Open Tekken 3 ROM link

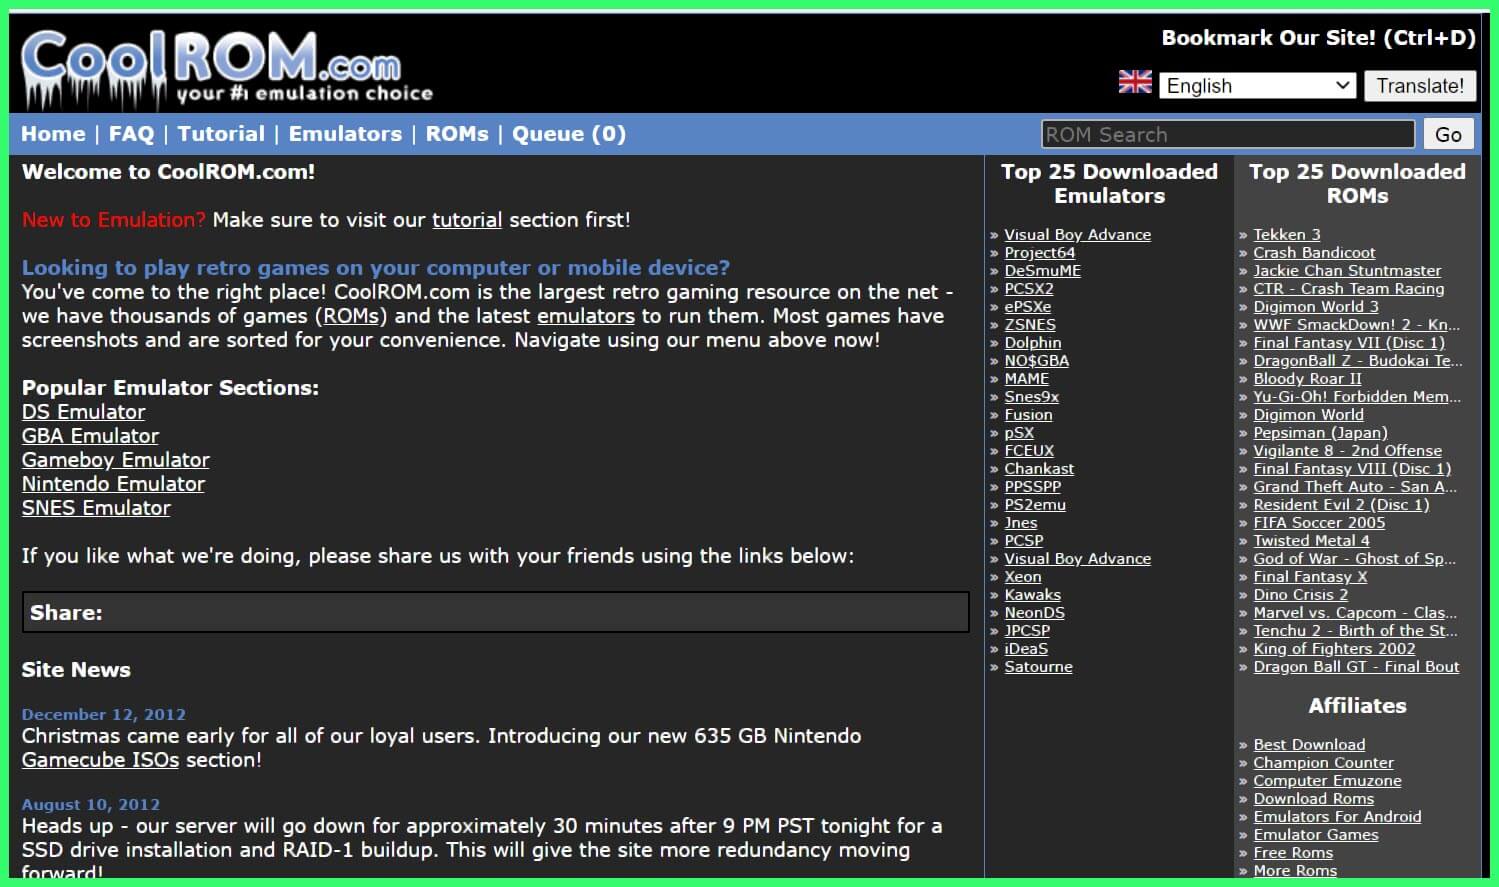[1287, 235]
